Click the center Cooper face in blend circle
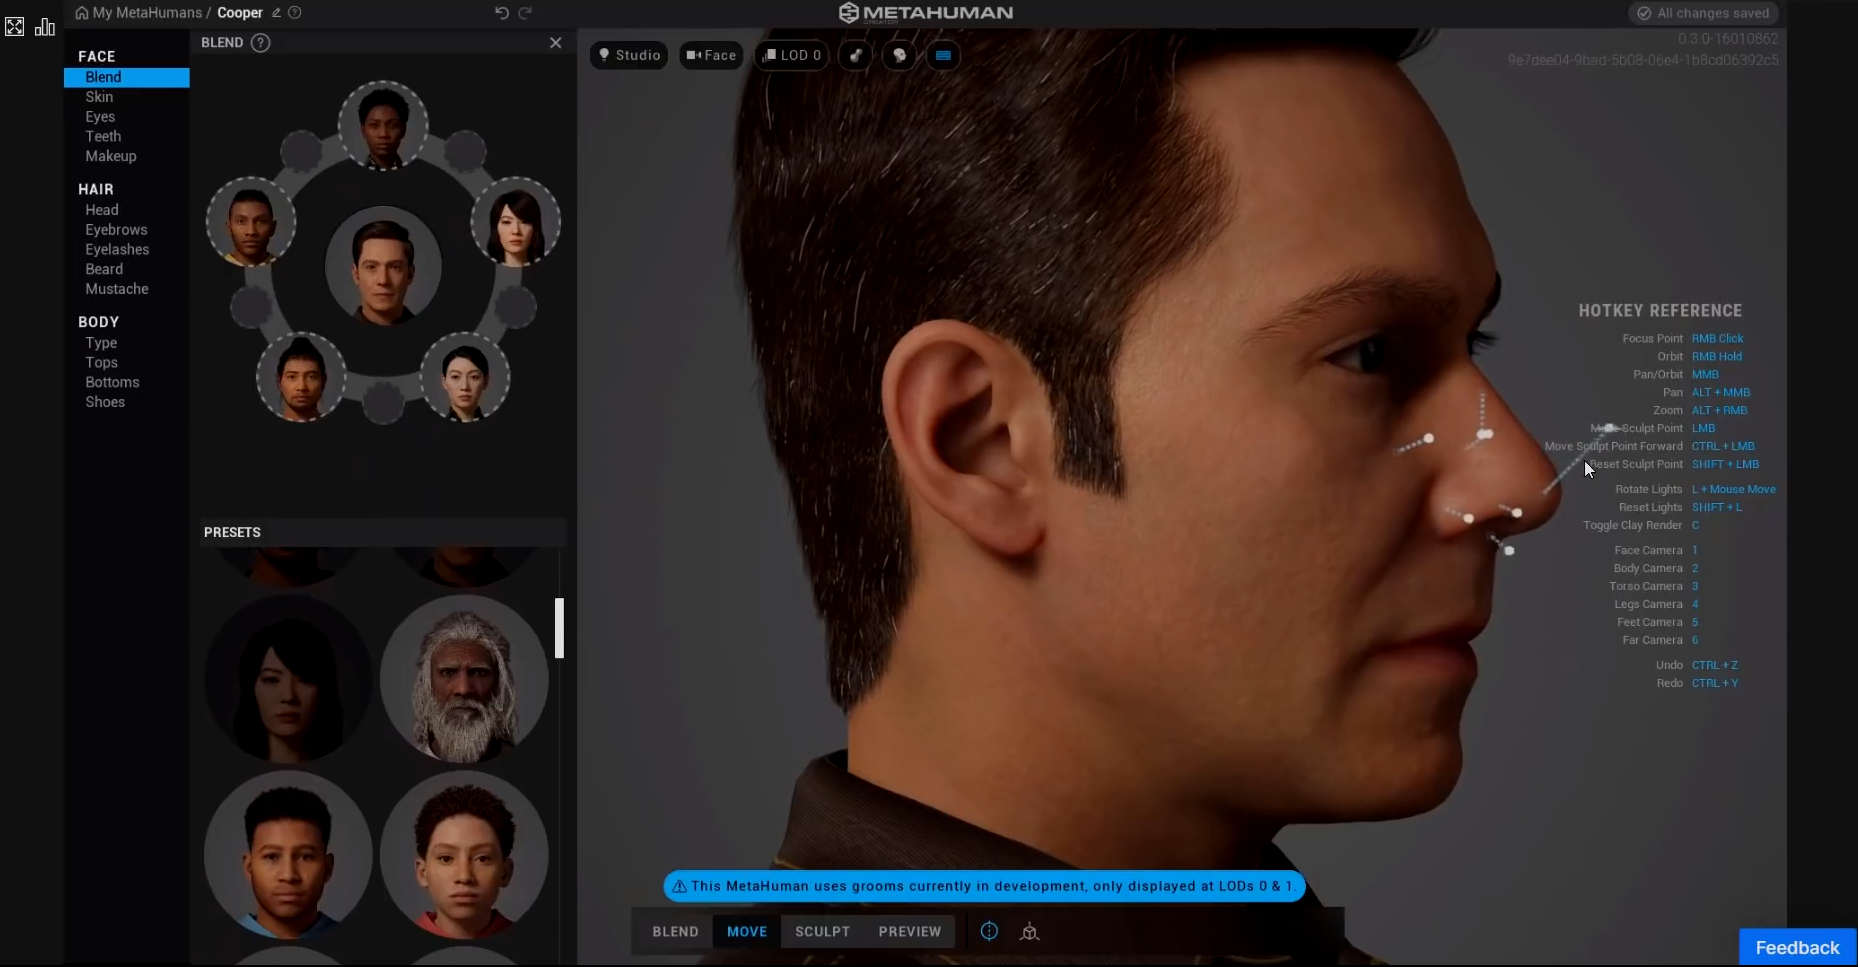Screen dimensions: 1858x967 383,266
